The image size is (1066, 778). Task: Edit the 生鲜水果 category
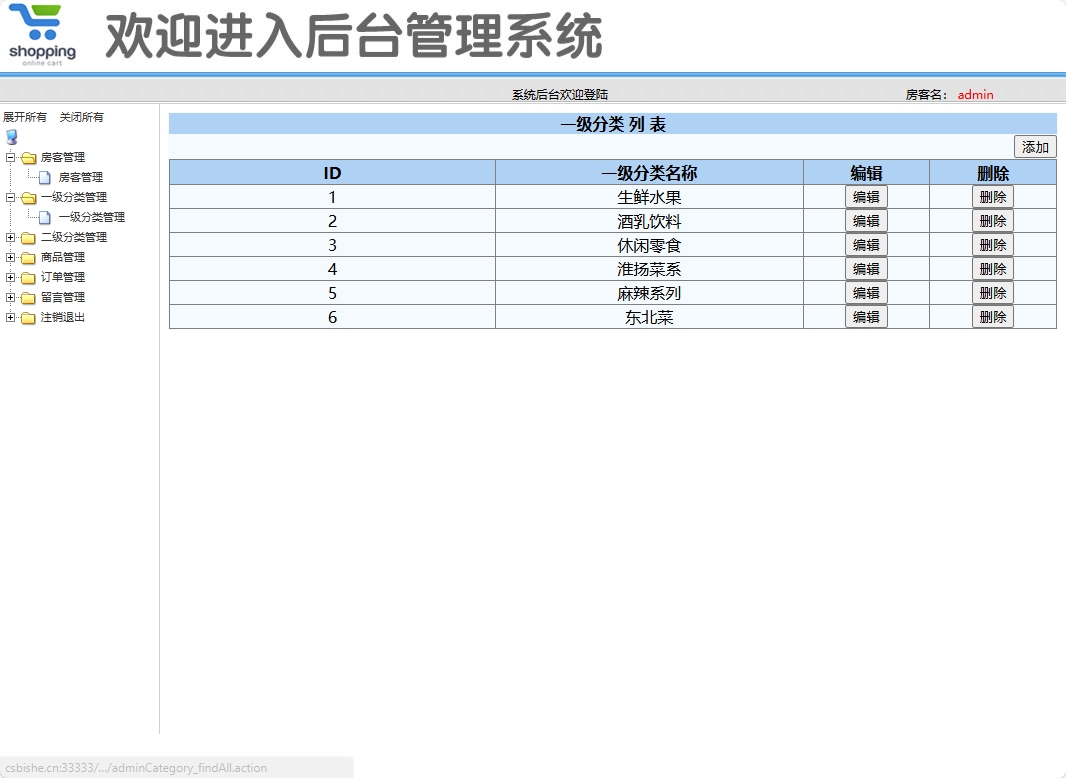(x=866, y=197)
